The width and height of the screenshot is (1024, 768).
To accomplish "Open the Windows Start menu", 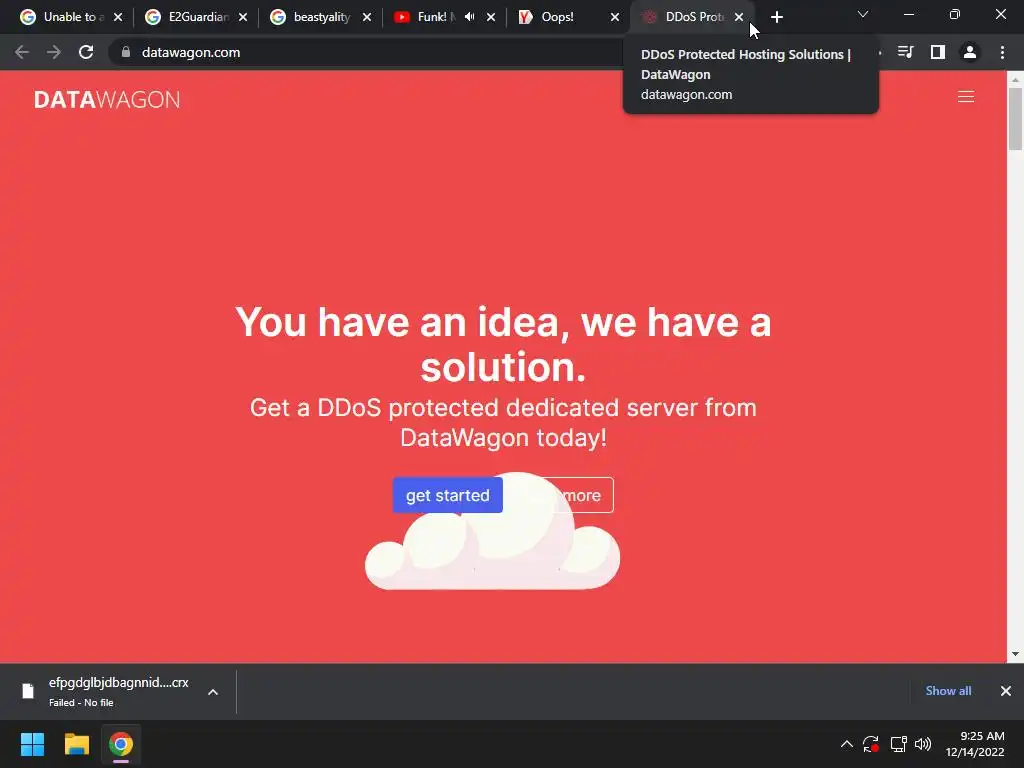I will pos(32,744).
